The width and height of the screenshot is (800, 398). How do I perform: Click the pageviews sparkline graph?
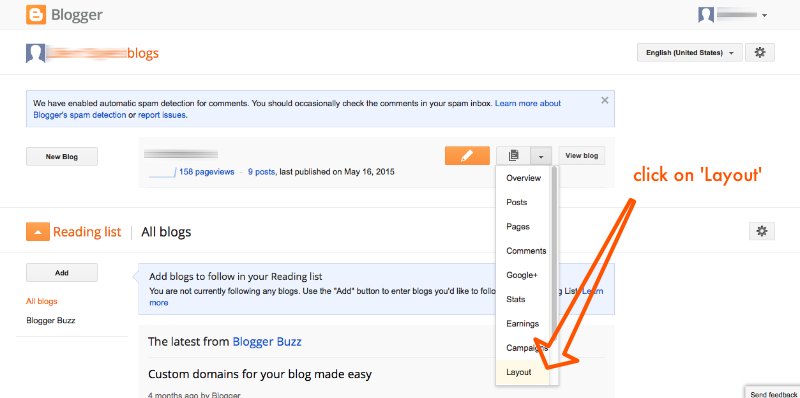click(x=162, y=172)
